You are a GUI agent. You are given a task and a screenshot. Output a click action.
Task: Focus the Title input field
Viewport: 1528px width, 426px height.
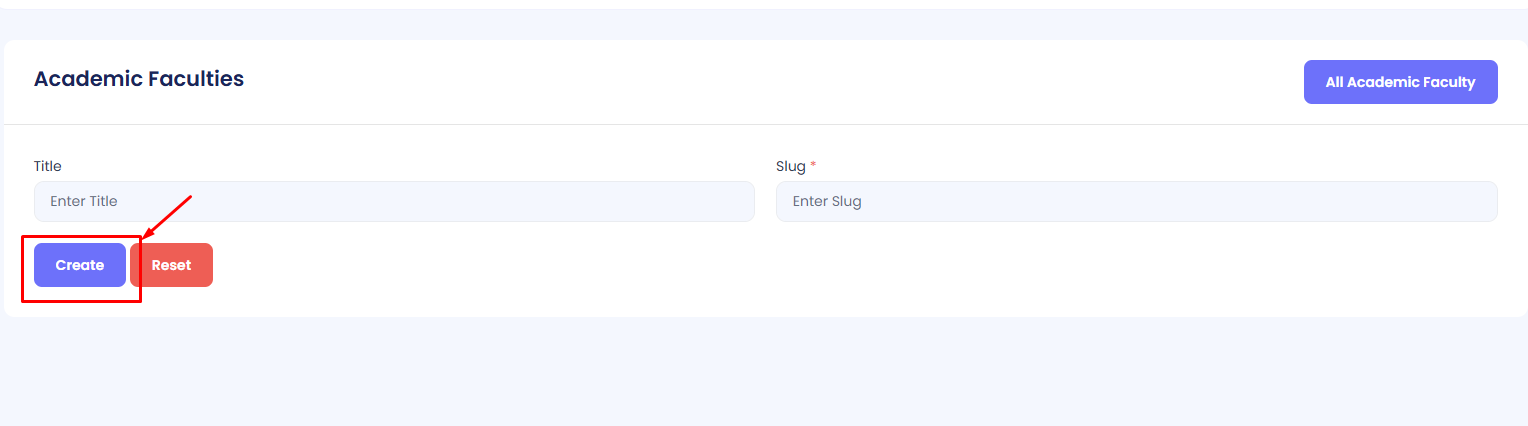coord(394,201)
